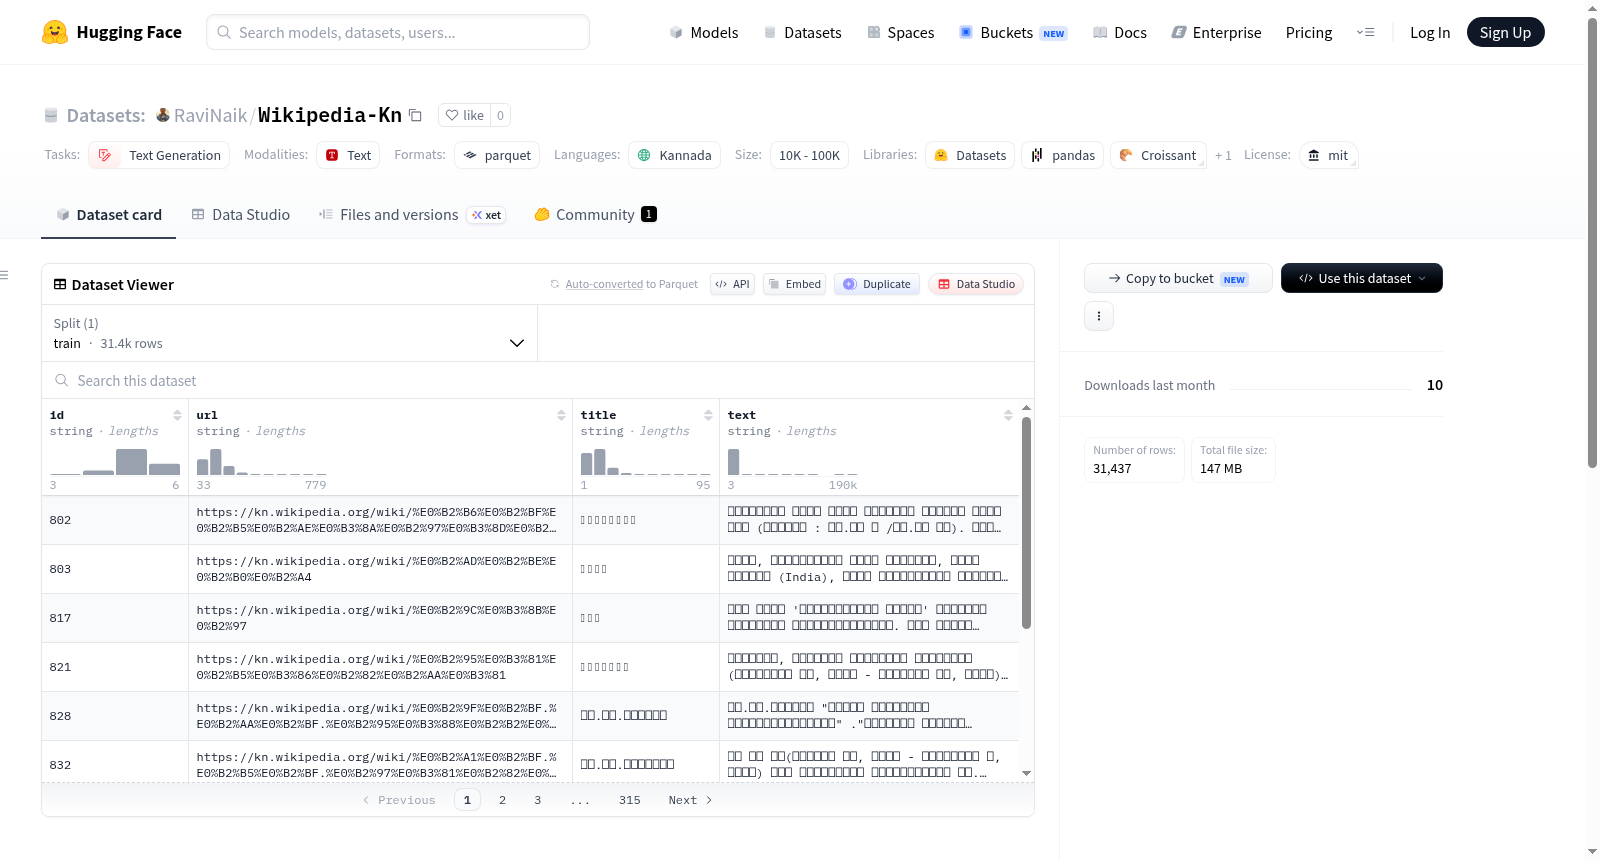Click the page vertical scrollbar

pyautogui.click(x=1593, y=243)
